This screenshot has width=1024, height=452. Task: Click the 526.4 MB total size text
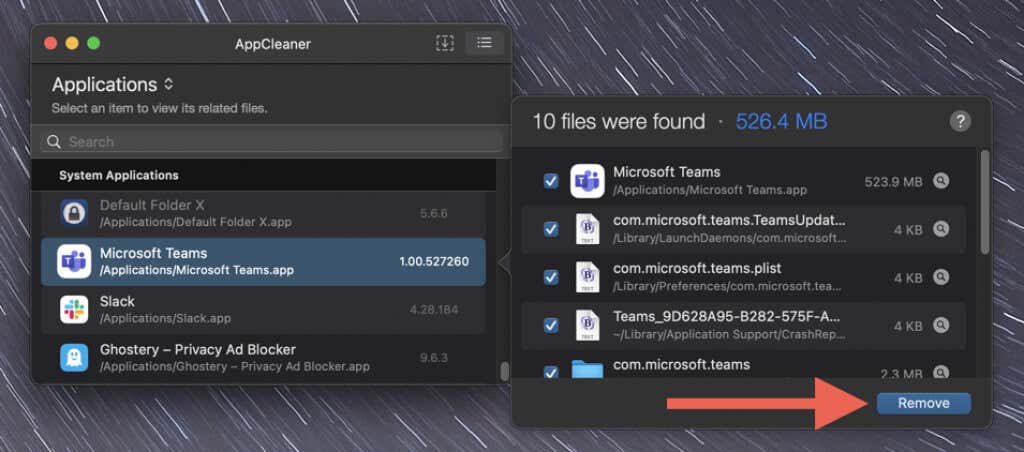point(782,121)
